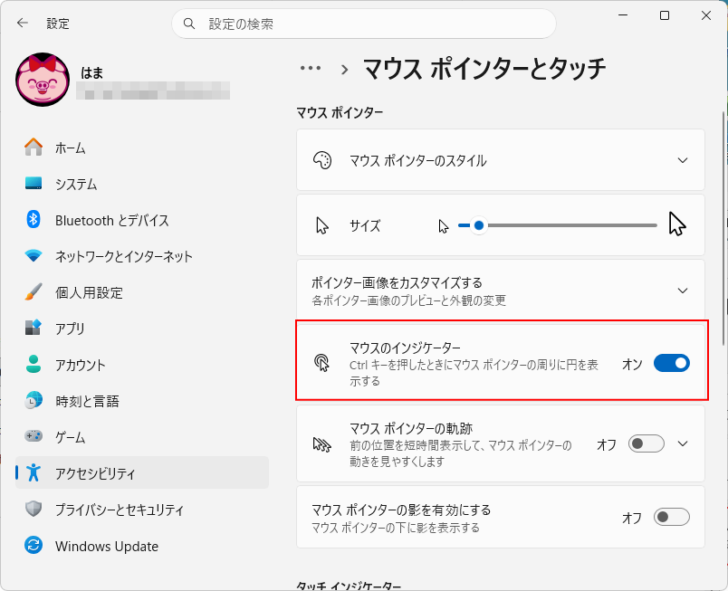Click the pointer size slider thumb
The width and height of the screenshot is (728, 591).
tap(479, 226)
